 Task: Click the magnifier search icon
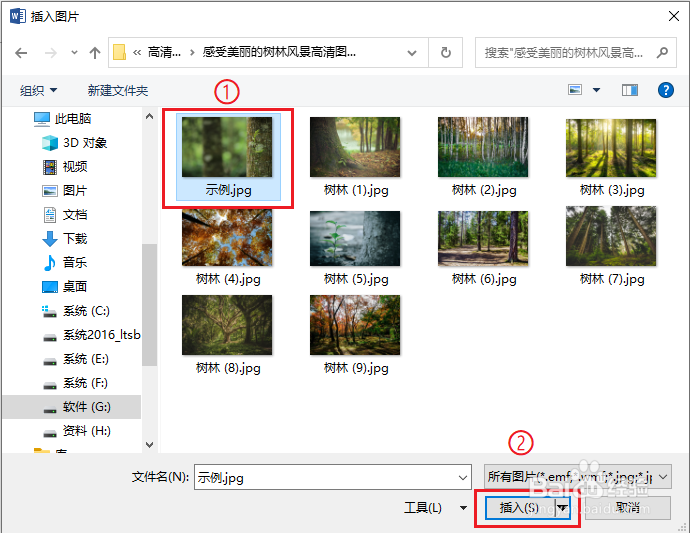pos(662,53)
